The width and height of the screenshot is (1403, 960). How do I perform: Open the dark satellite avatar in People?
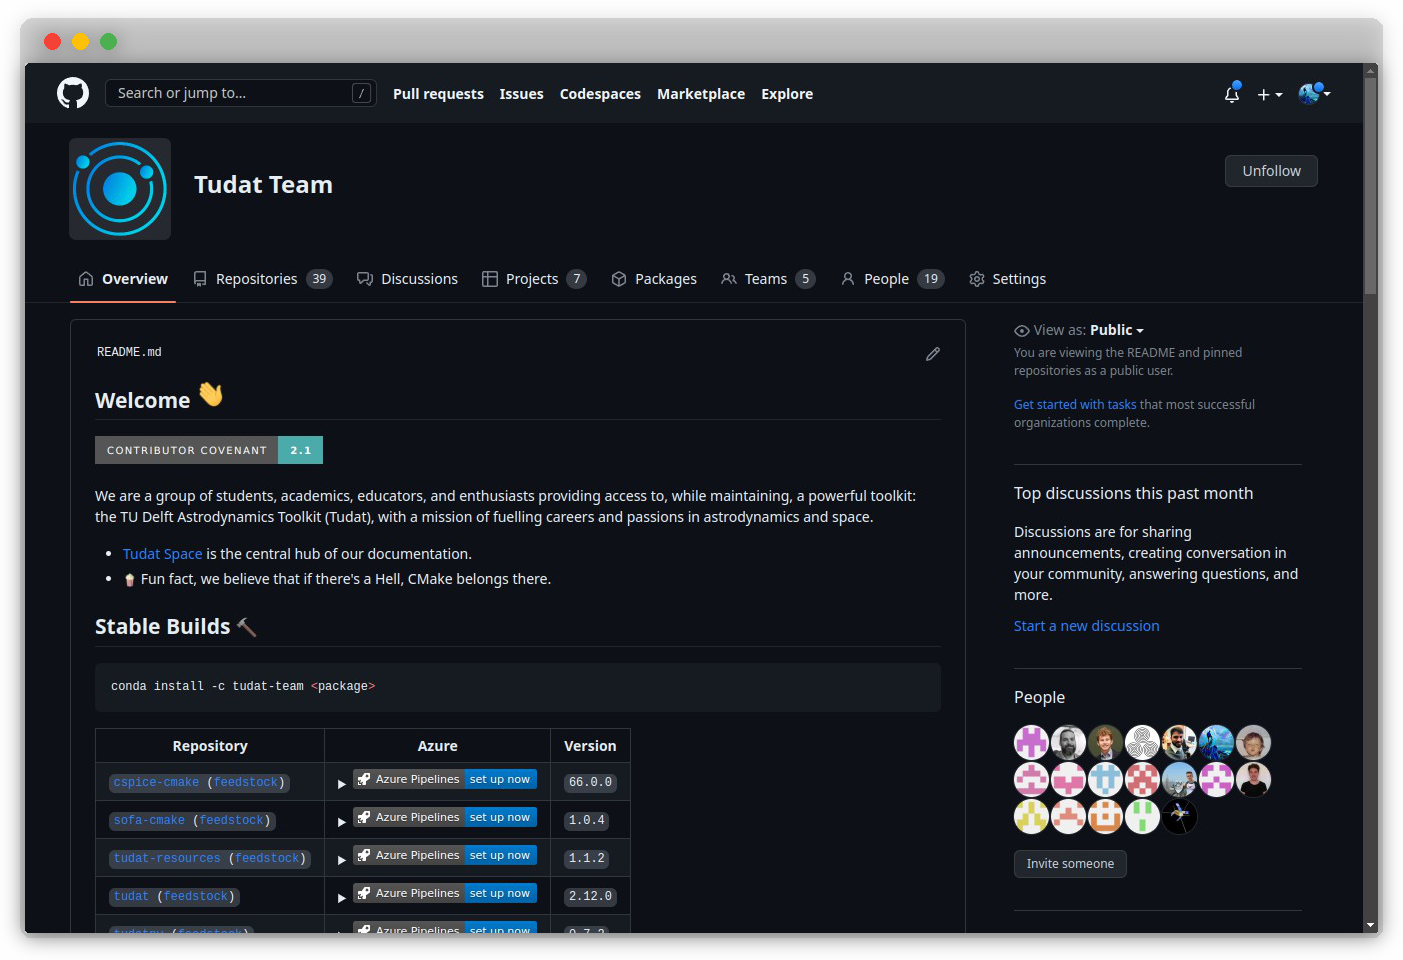click(1179, 817)
